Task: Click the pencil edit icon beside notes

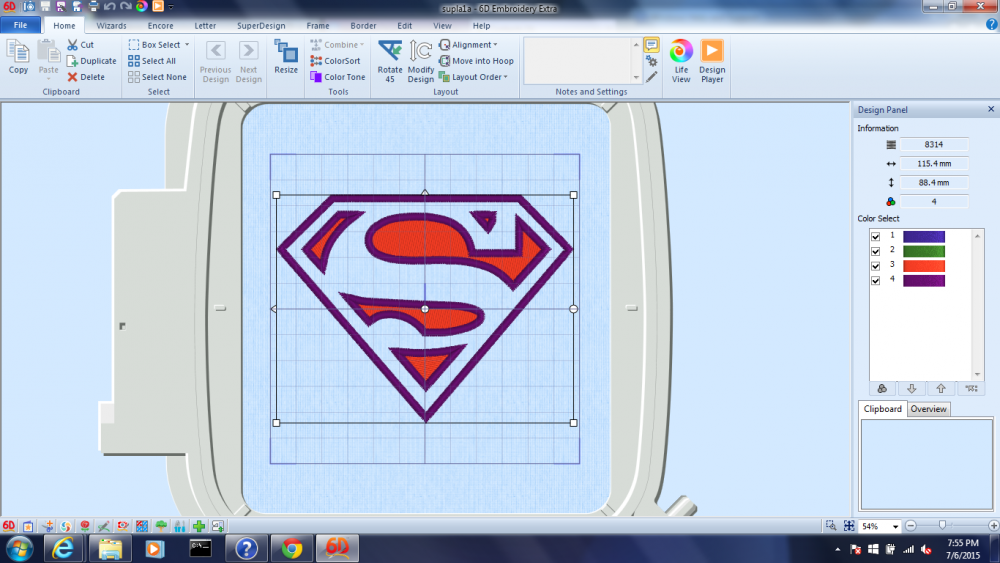Action: point(651,77)
